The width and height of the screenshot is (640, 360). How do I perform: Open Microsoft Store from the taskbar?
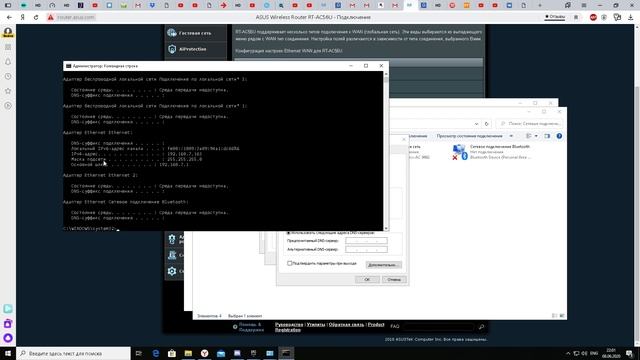(172, 353)
